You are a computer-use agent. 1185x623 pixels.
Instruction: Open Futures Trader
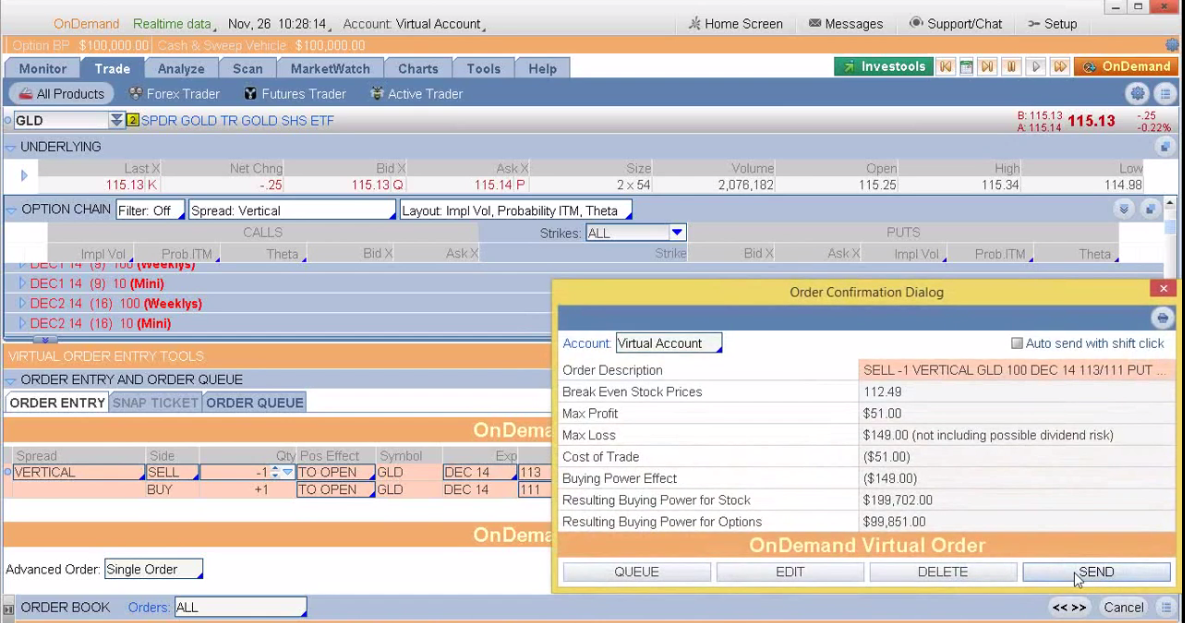click(295, 94)
